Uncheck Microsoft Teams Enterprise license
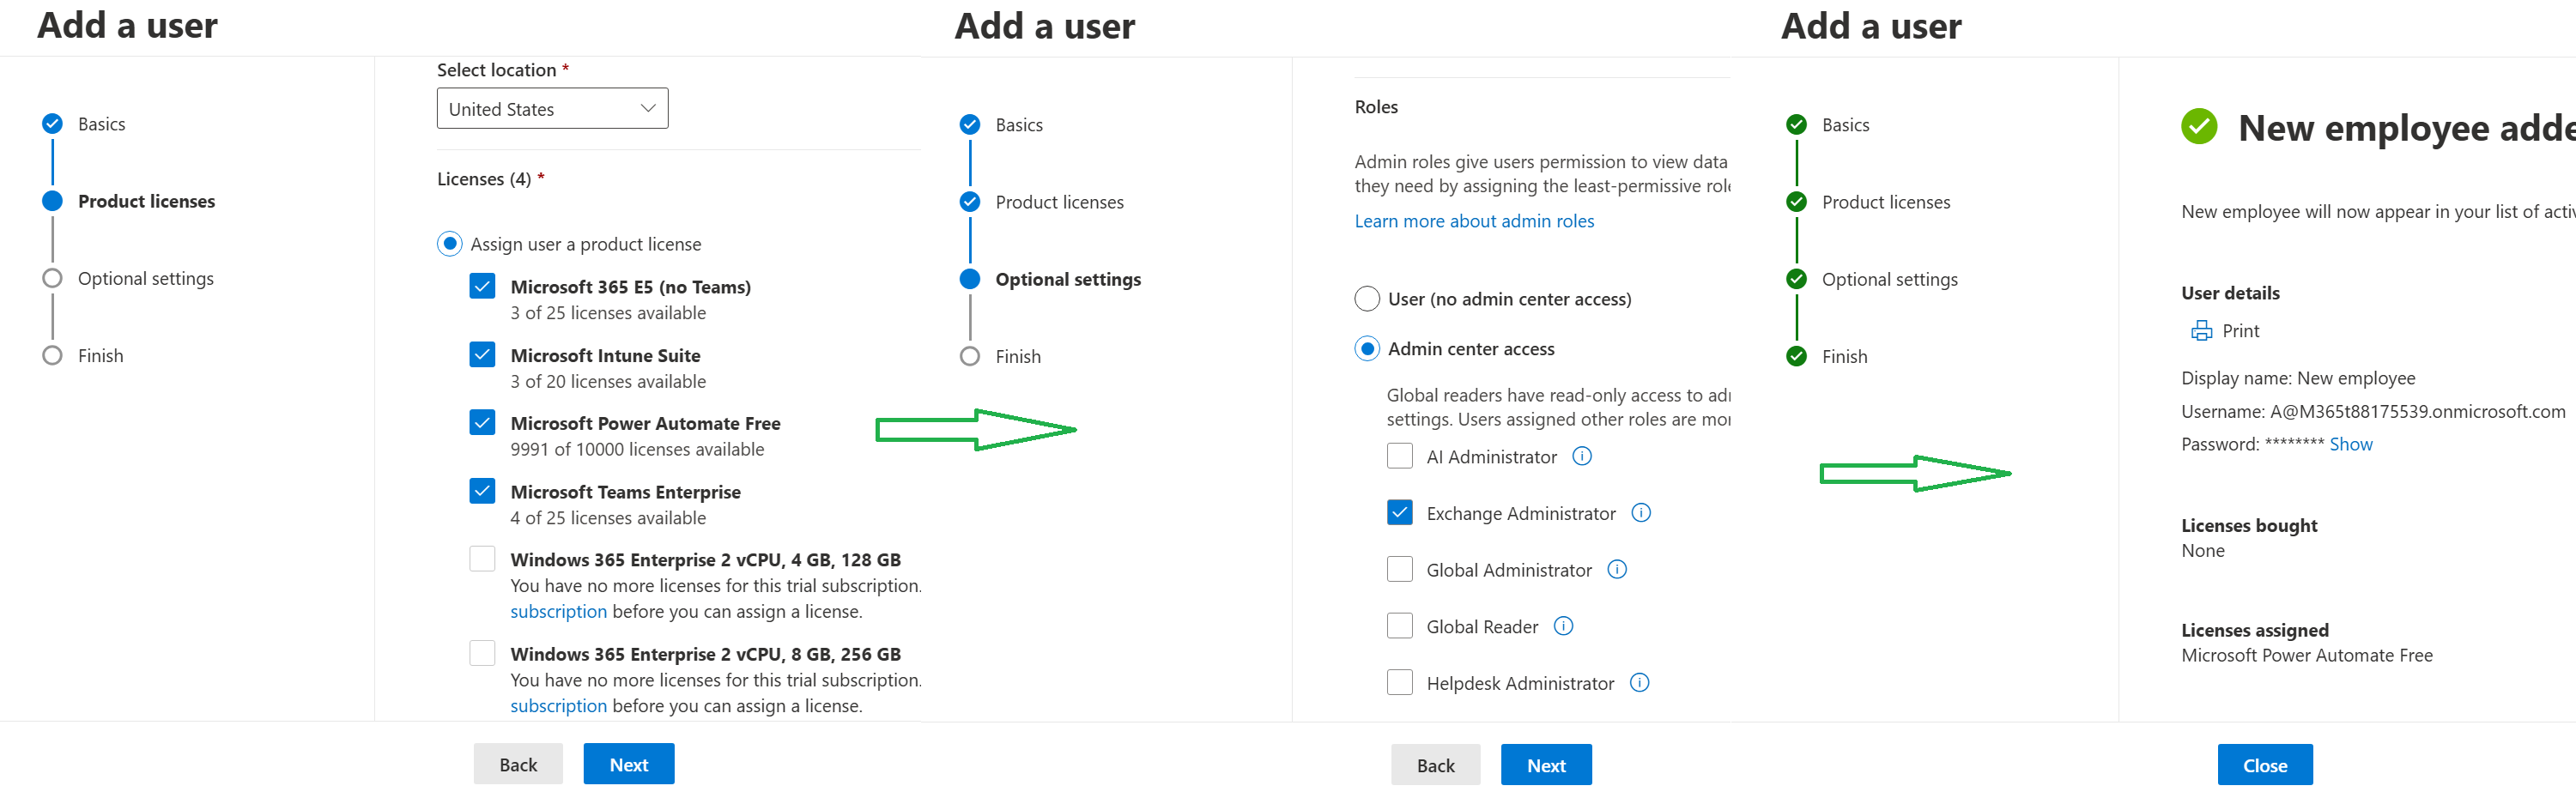The image size is (2576, 804). tap(482, 491)
